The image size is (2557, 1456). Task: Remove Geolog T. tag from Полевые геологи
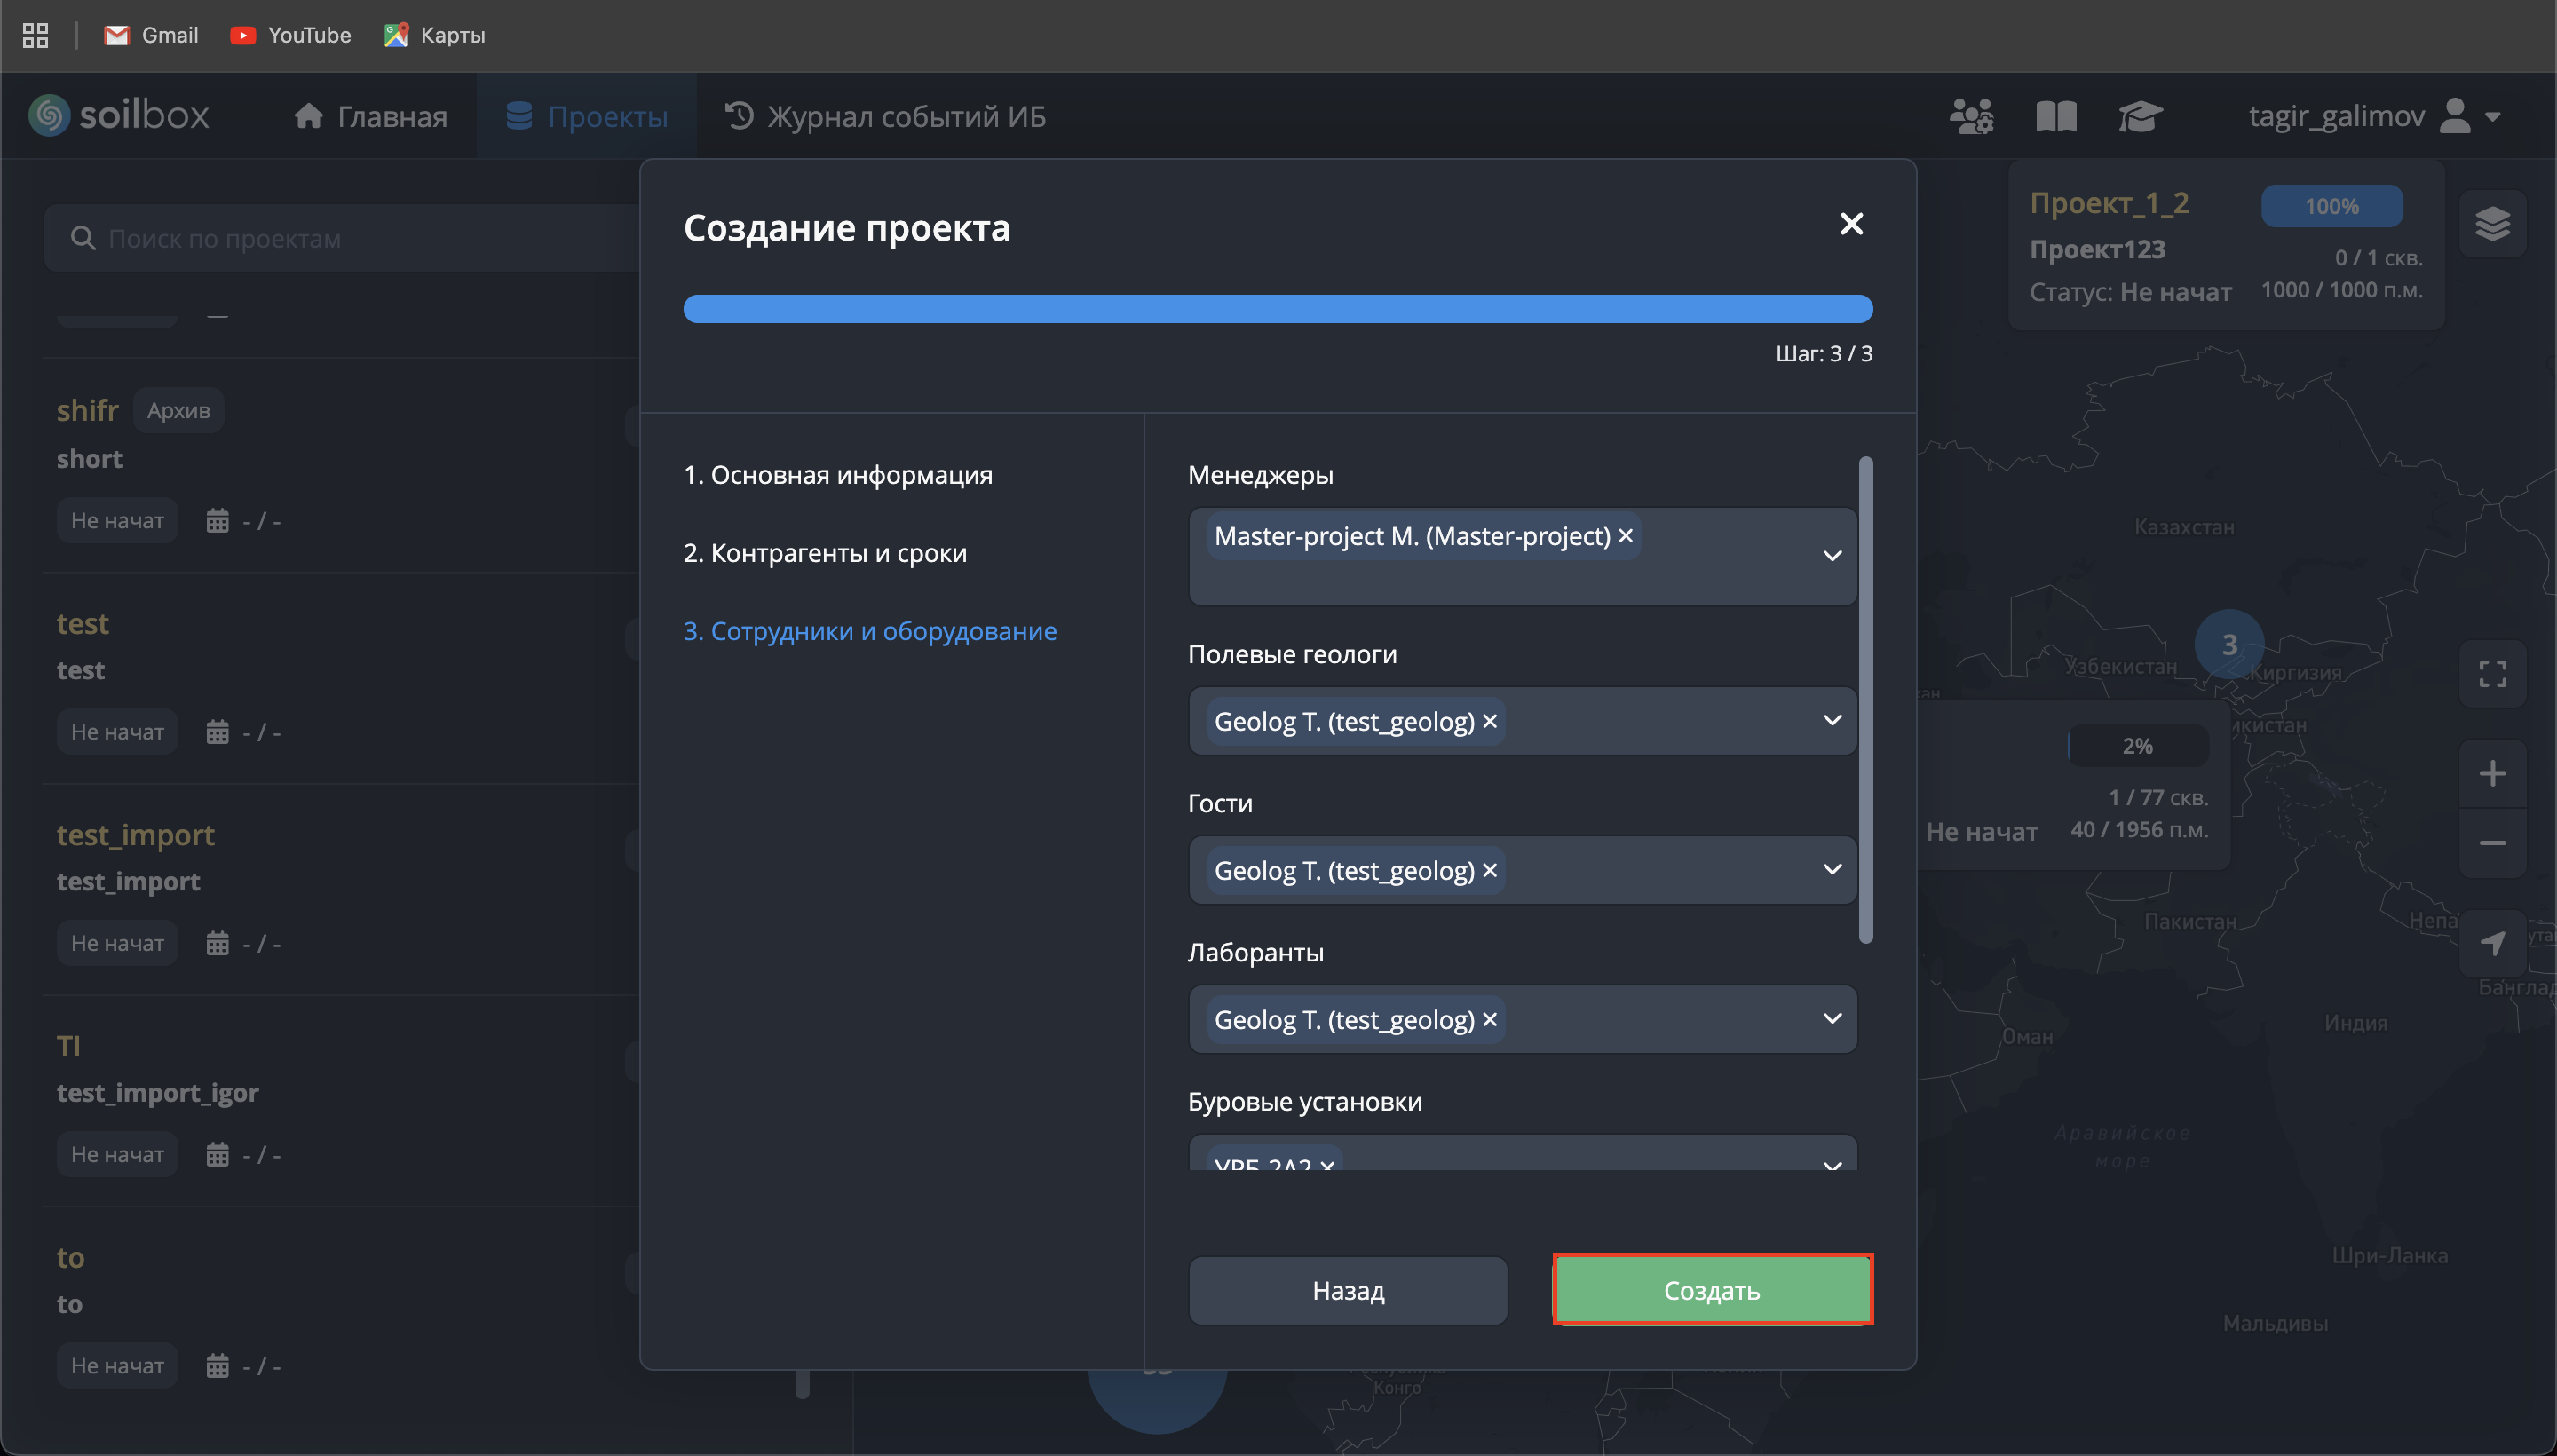pos(1490,721)
